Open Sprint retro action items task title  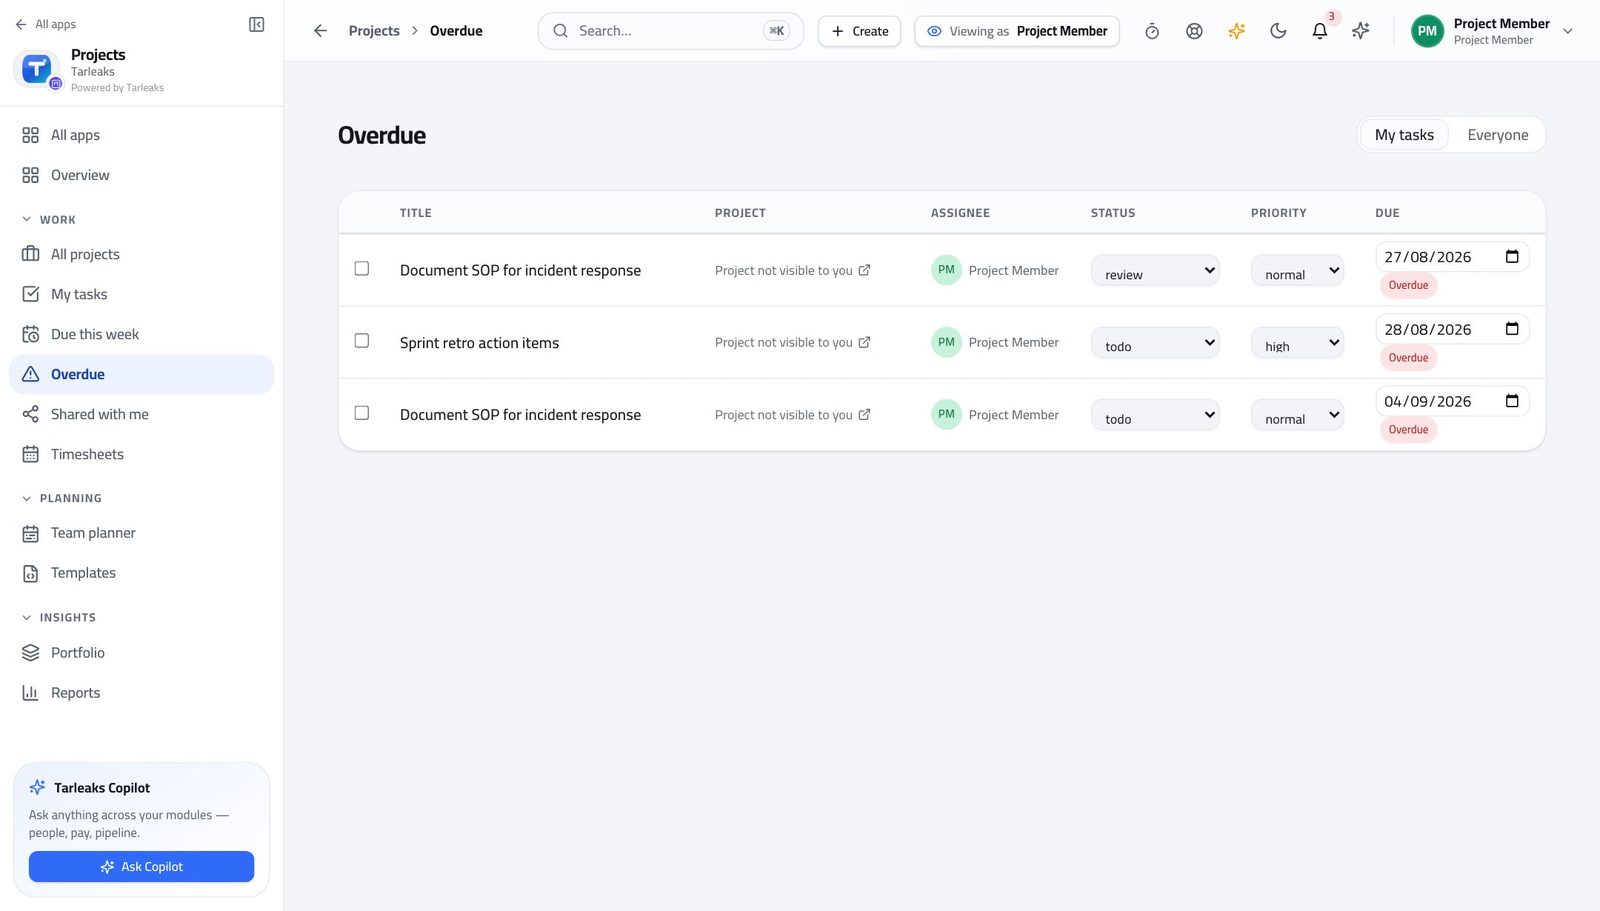pyautogui.click(x=479, y=342)
